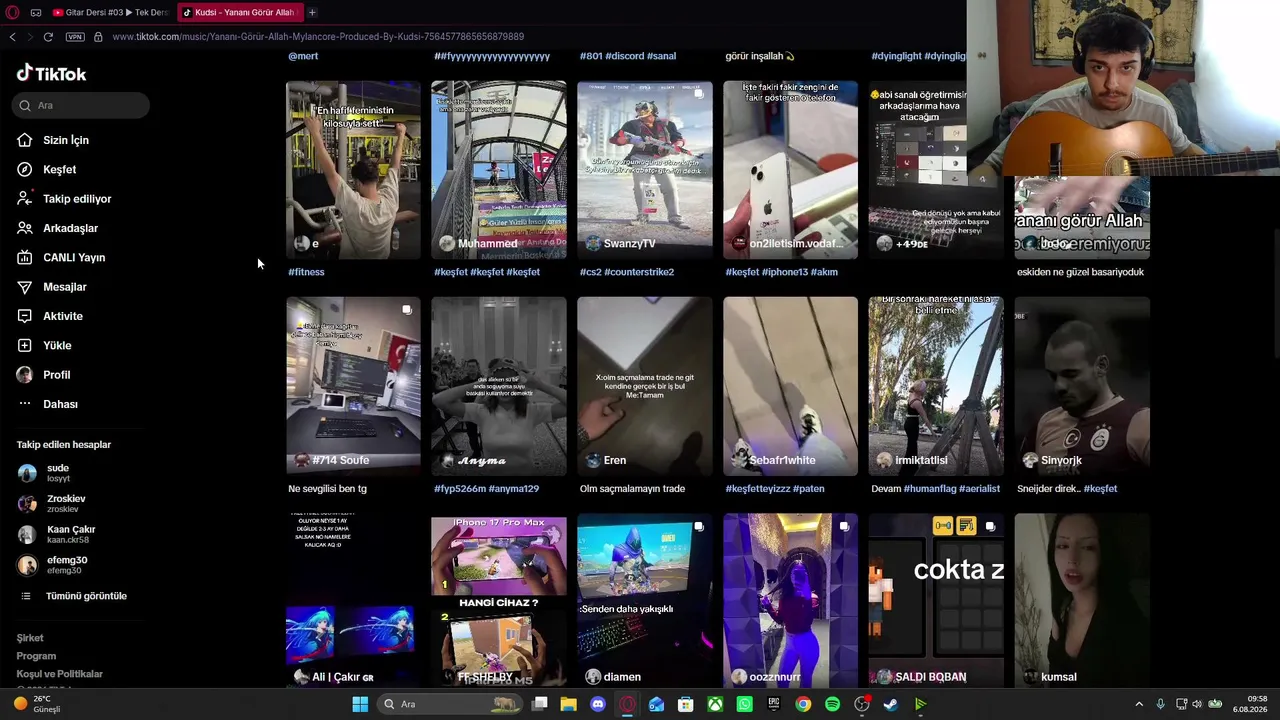
Task: Open the Eren trade video thumbnail
Action: [x=645, y=386]
